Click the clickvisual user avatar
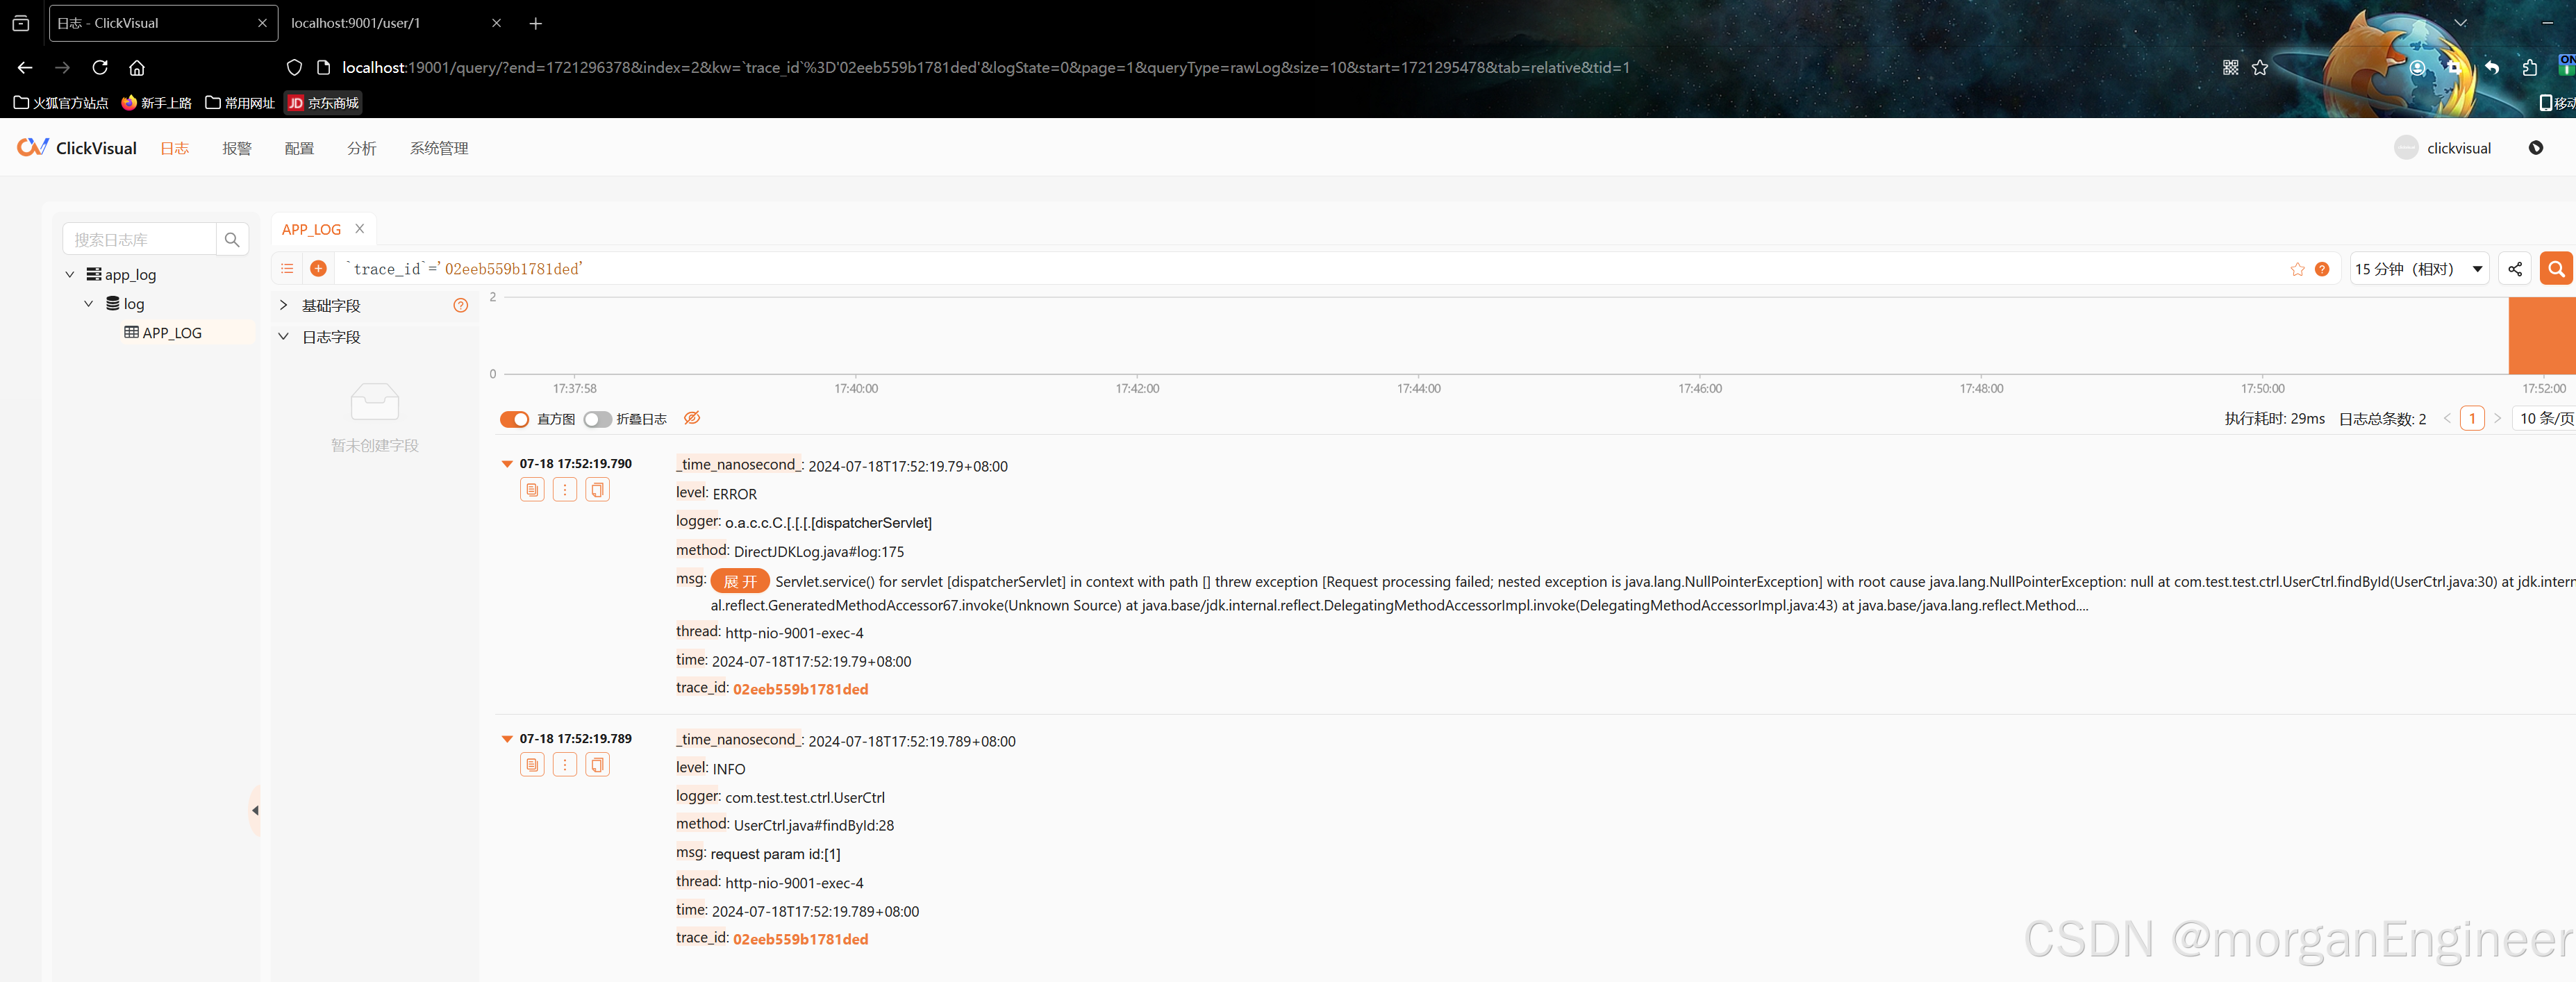2576x982 pixels. (2406, 148)
